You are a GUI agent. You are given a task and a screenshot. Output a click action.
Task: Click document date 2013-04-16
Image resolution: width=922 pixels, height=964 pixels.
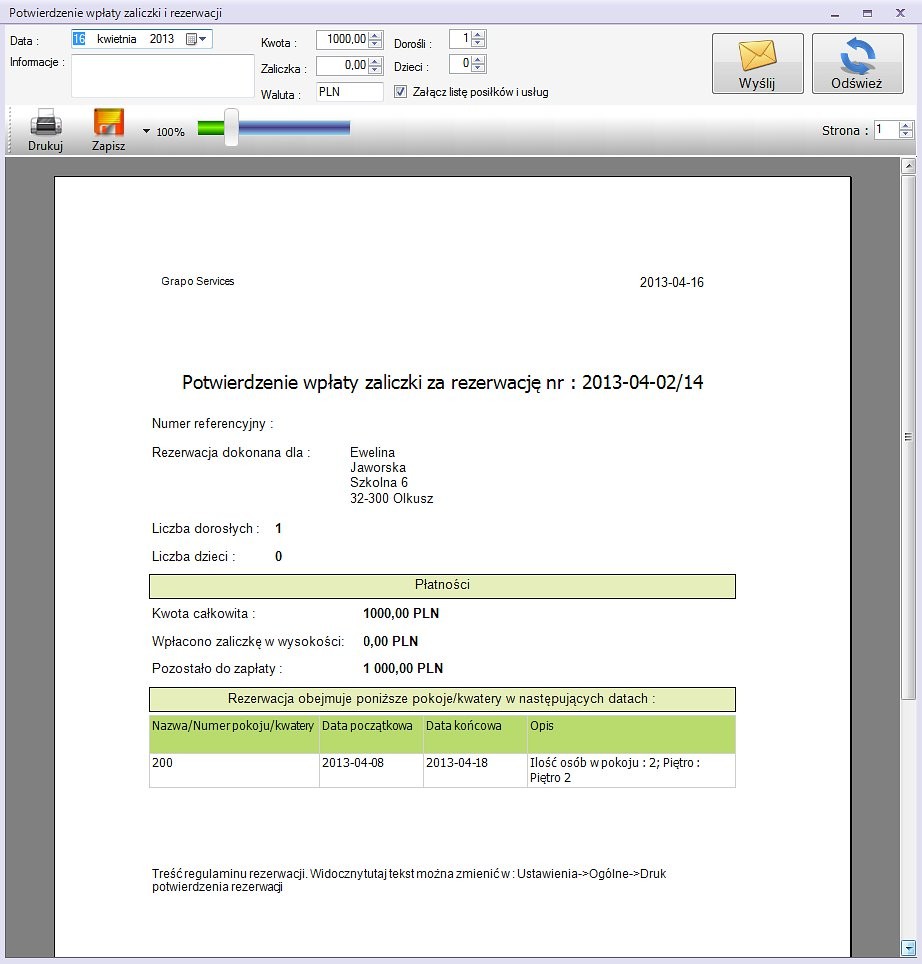coord(671,282)
